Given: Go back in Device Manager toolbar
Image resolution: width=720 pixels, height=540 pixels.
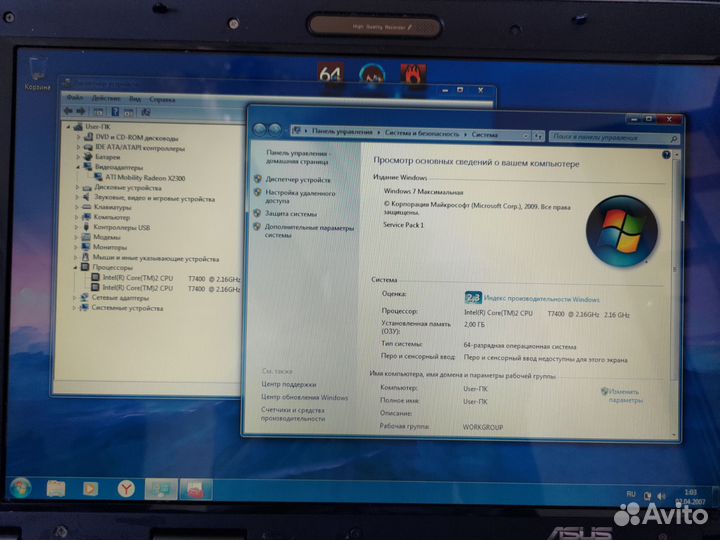Looking at the screenshot, I should [x=68, y=111].
